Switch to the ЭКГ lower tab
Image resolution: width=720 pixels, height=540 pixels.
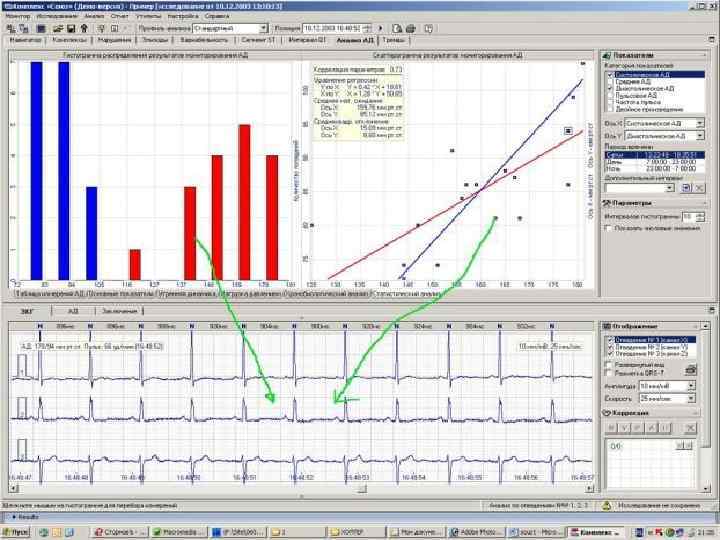click(x=27, y=311)
